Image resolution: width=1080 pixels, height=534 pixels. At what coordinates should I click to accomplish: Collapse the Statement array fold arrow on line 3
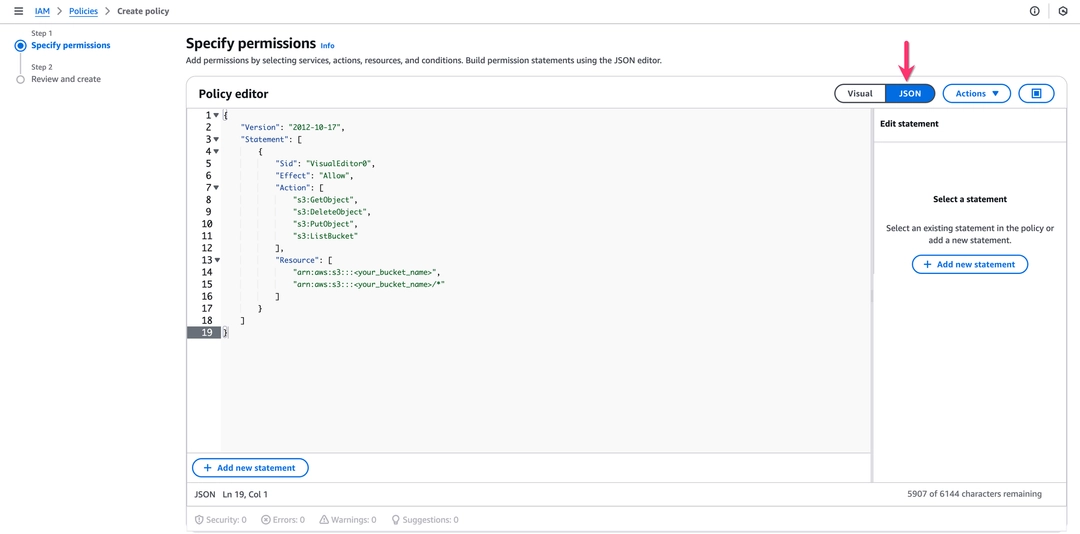point(216,139)
